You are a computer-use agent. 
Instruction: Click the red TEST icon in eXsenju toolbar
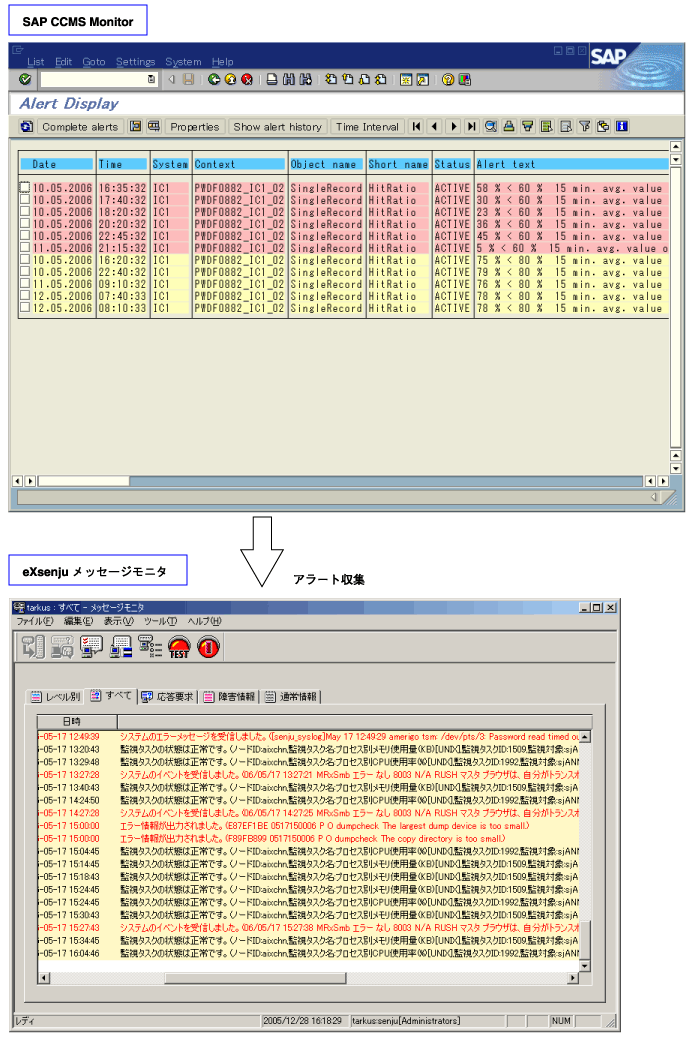pos(179,647)
